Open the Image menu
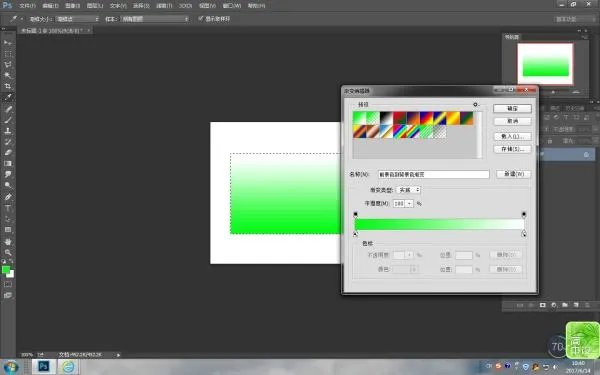 click(72, 6)
